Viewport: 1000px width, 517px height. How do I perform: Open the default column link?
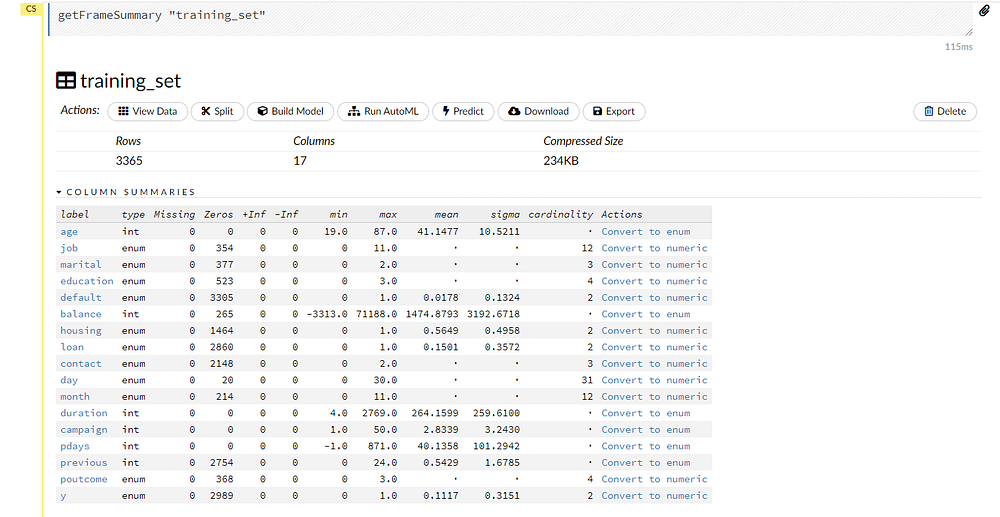click(80, 298)
